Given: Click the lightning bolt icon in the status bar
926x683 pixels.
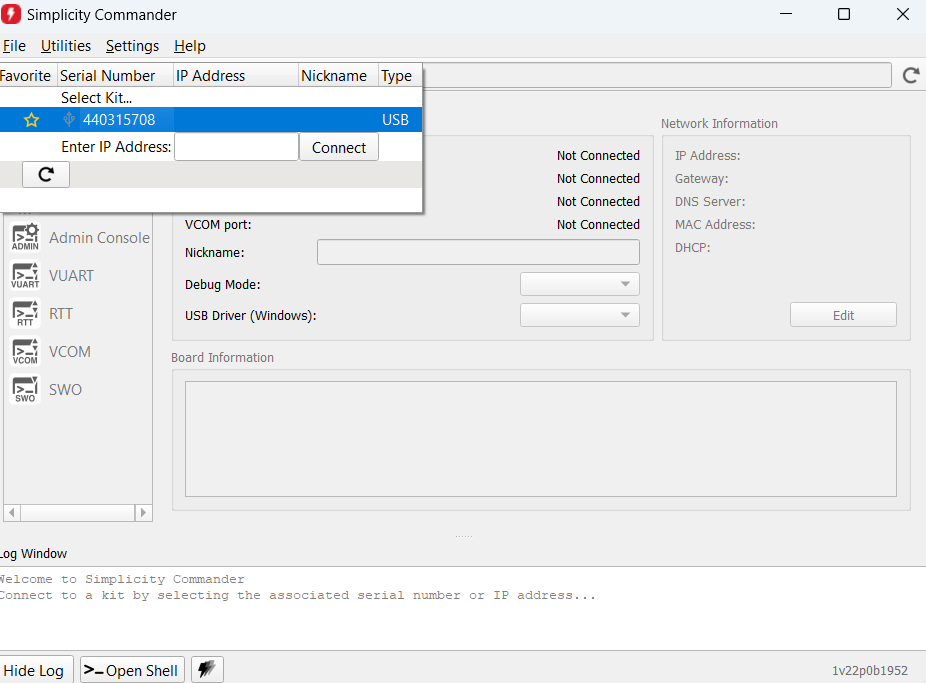Looking at the screenshot, I should click(x=207, y=670).
